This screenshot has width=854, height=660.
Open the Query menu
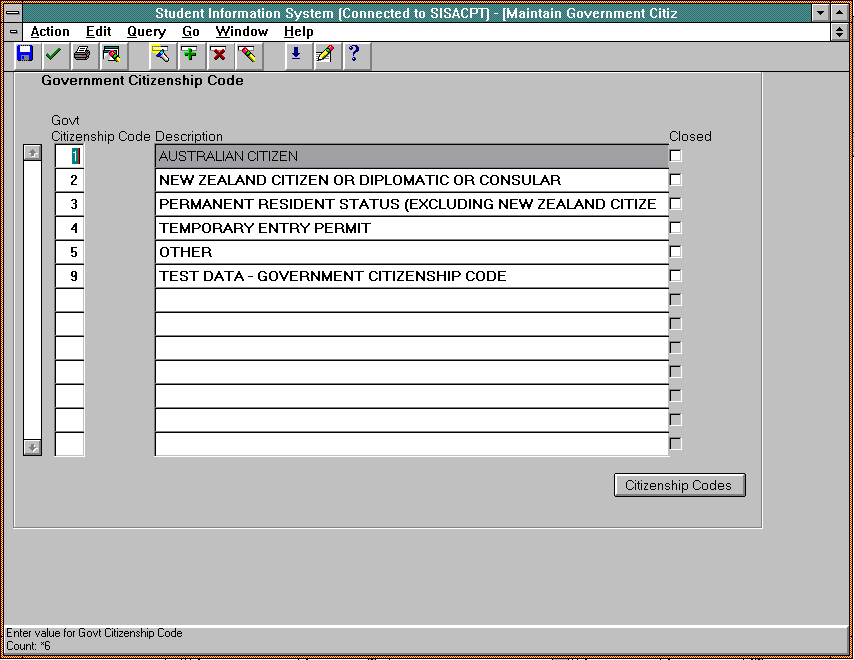click(146, 32)
